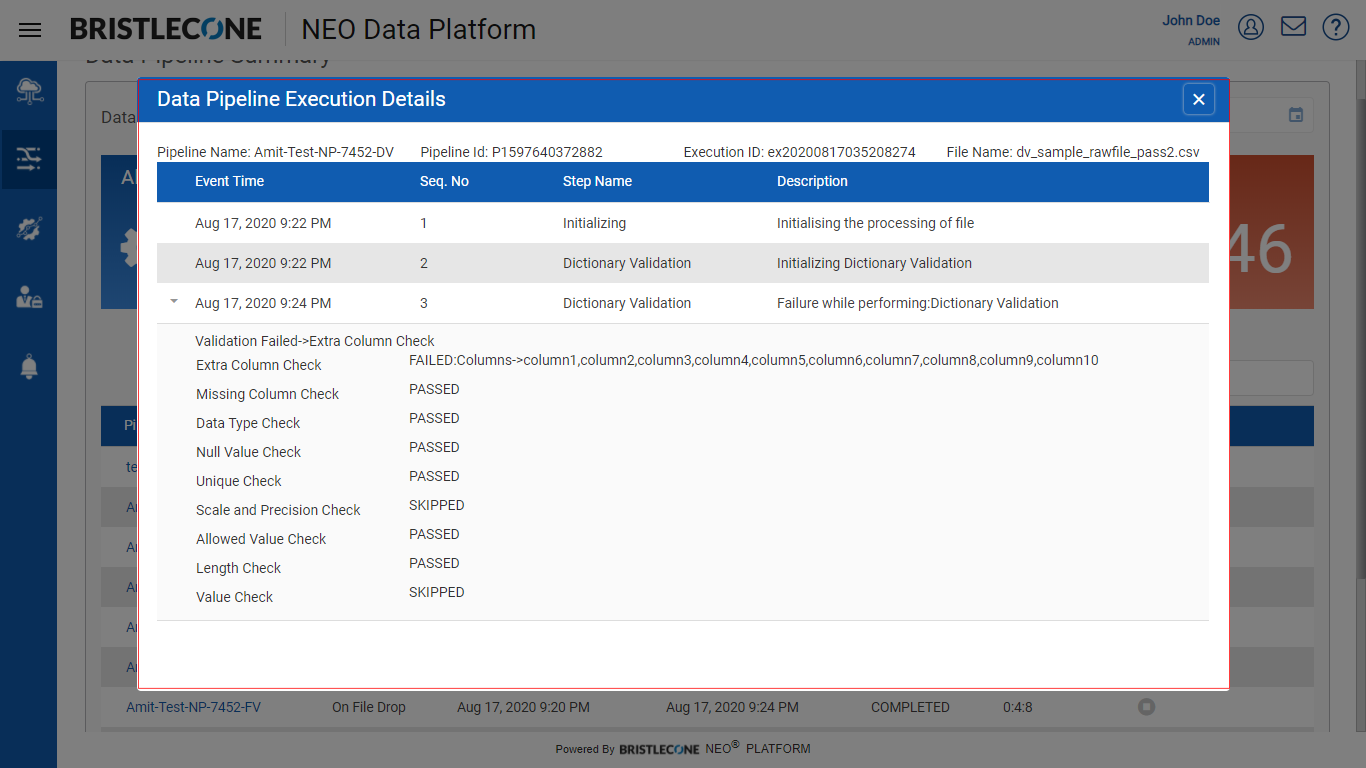Click the Description column header
1366x768 pixels.
click(812, 181)
